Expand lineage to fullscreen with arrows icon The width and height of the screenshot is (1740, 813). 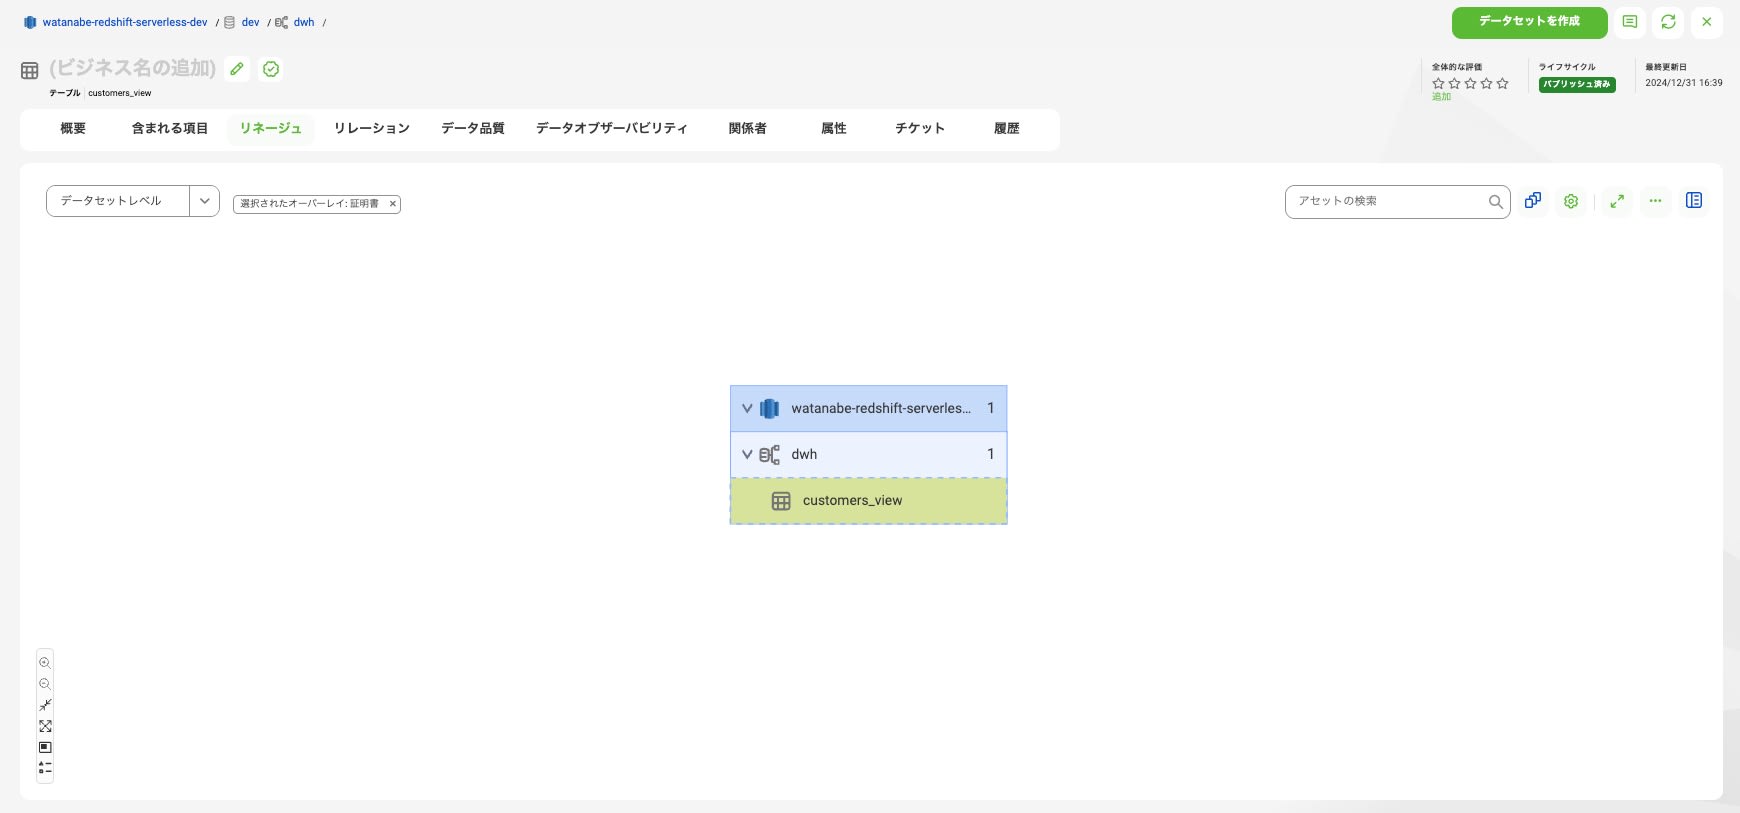coord(1617,201)
